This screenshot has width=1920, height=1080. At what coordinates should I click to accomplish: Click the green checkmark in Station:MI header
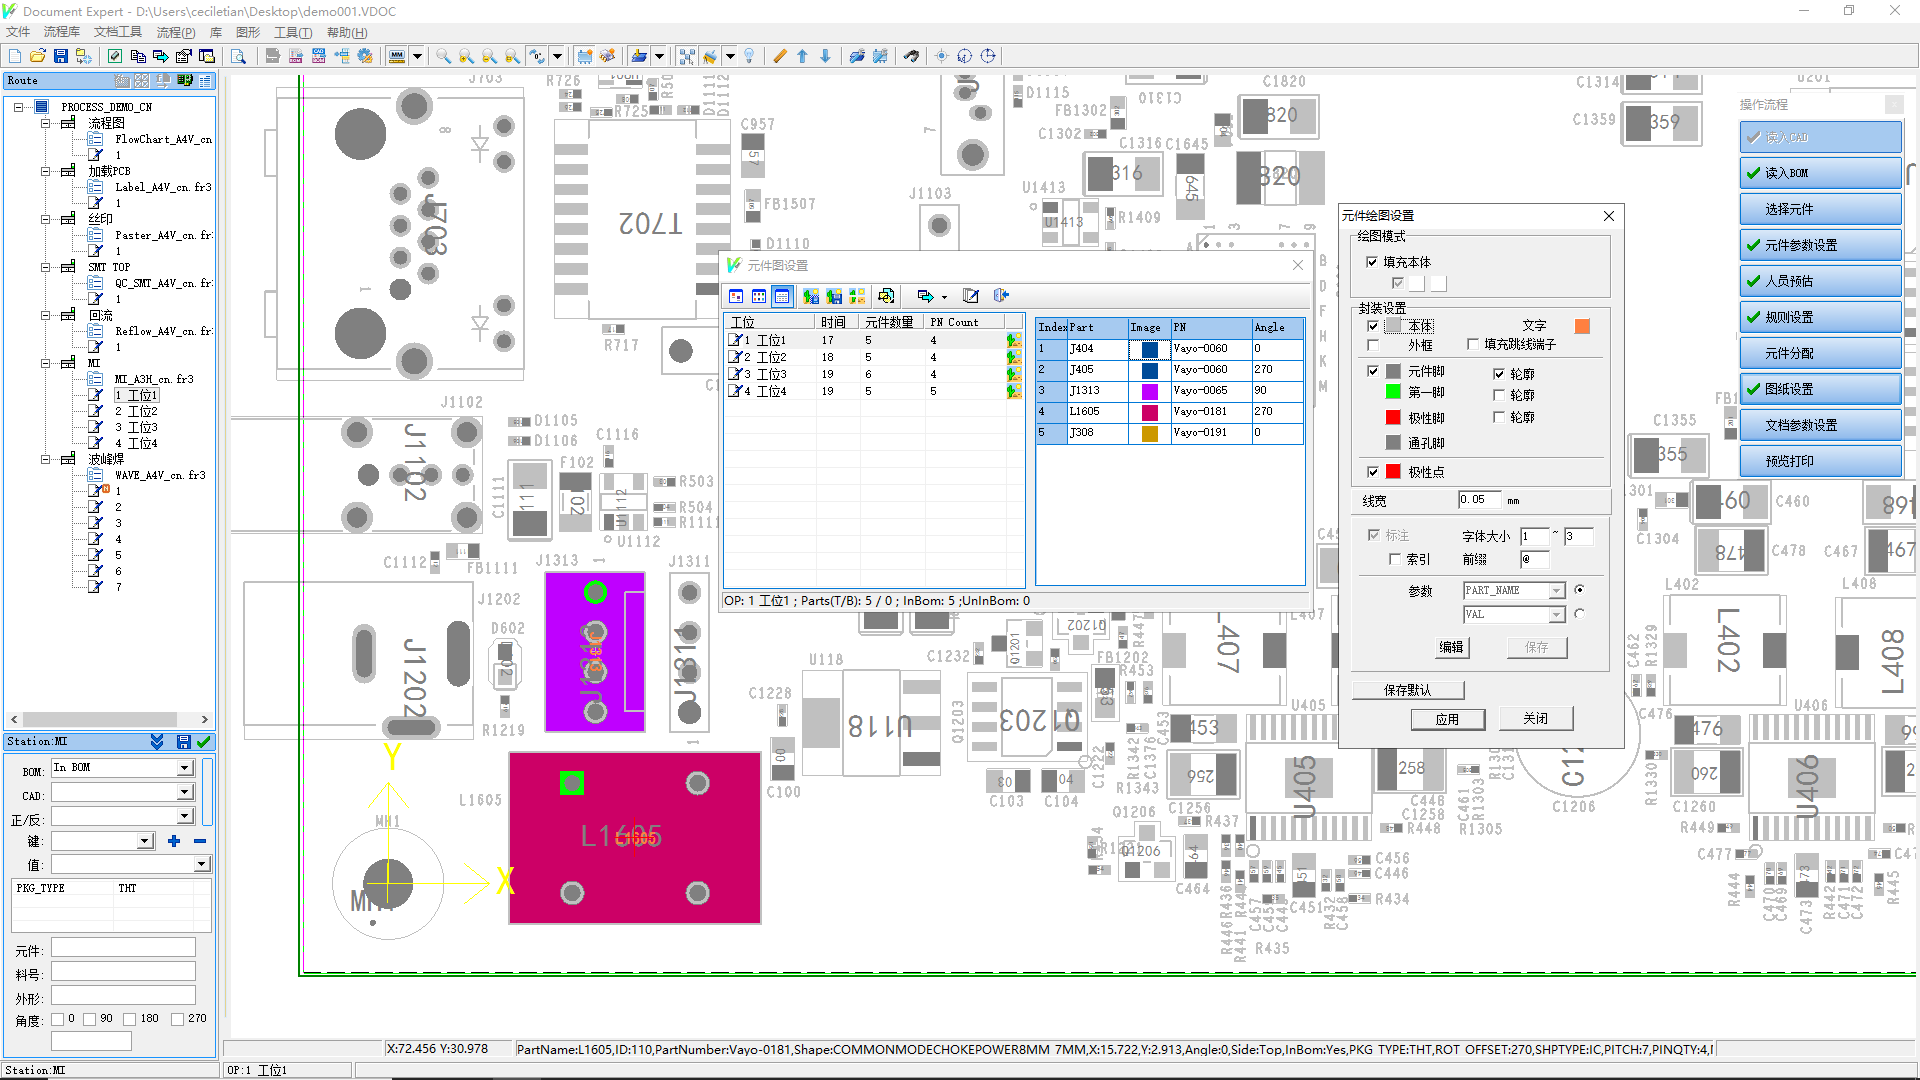(x=204, y=742)
